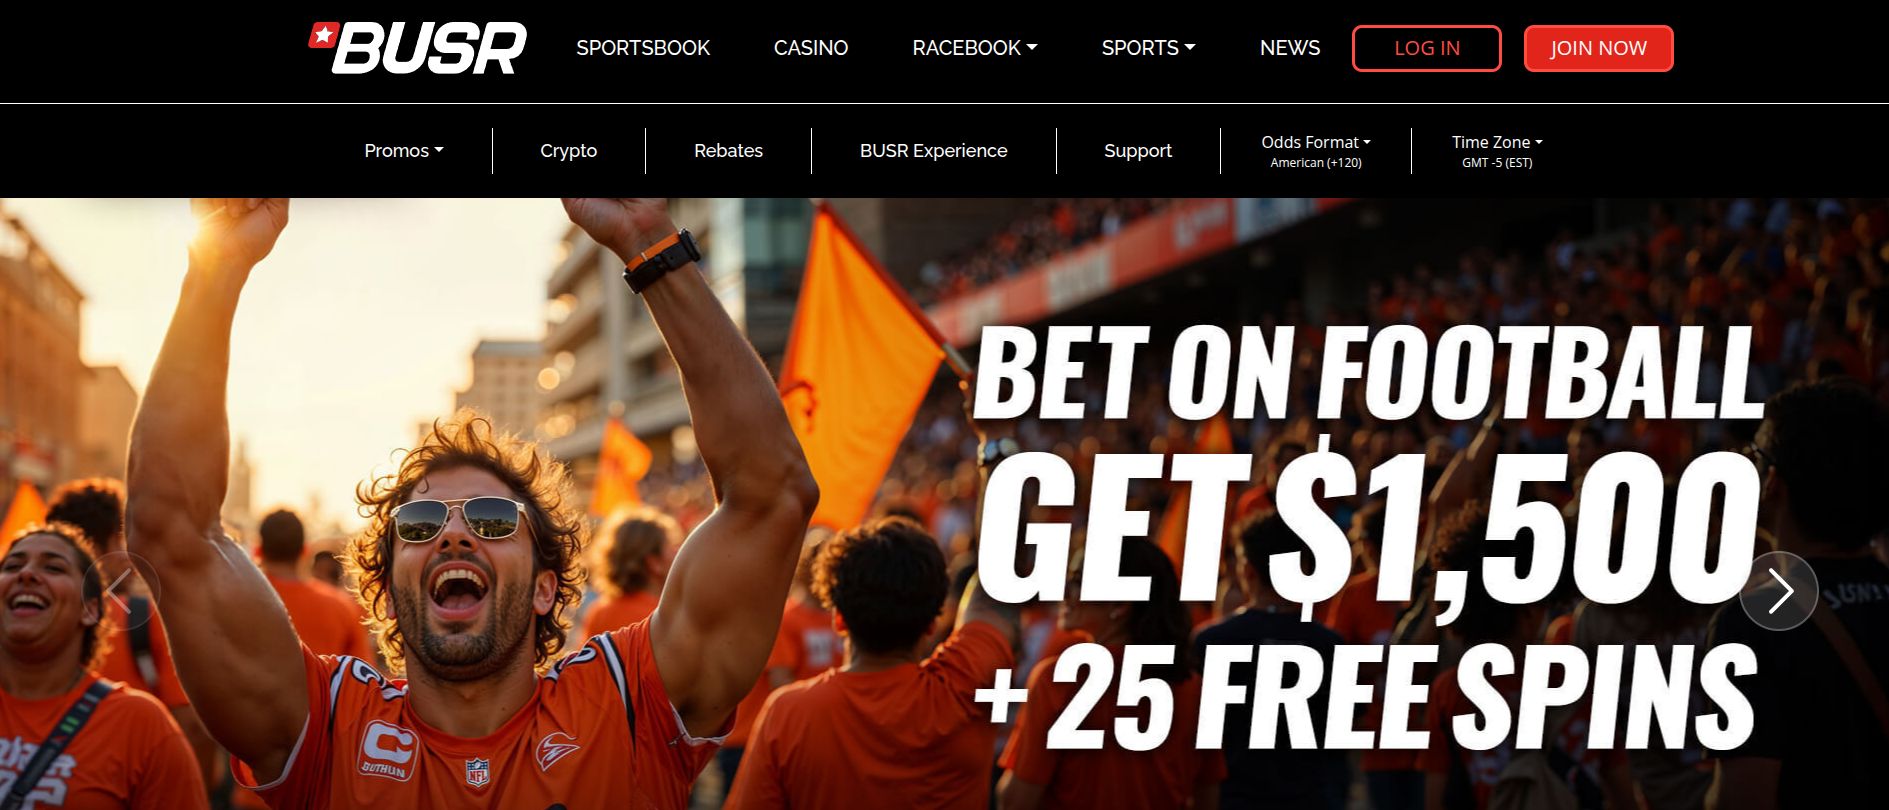This screenshot has width=1889, height=810.
Task: Open the Sportsbook page
Action: (x=643, y=48)
